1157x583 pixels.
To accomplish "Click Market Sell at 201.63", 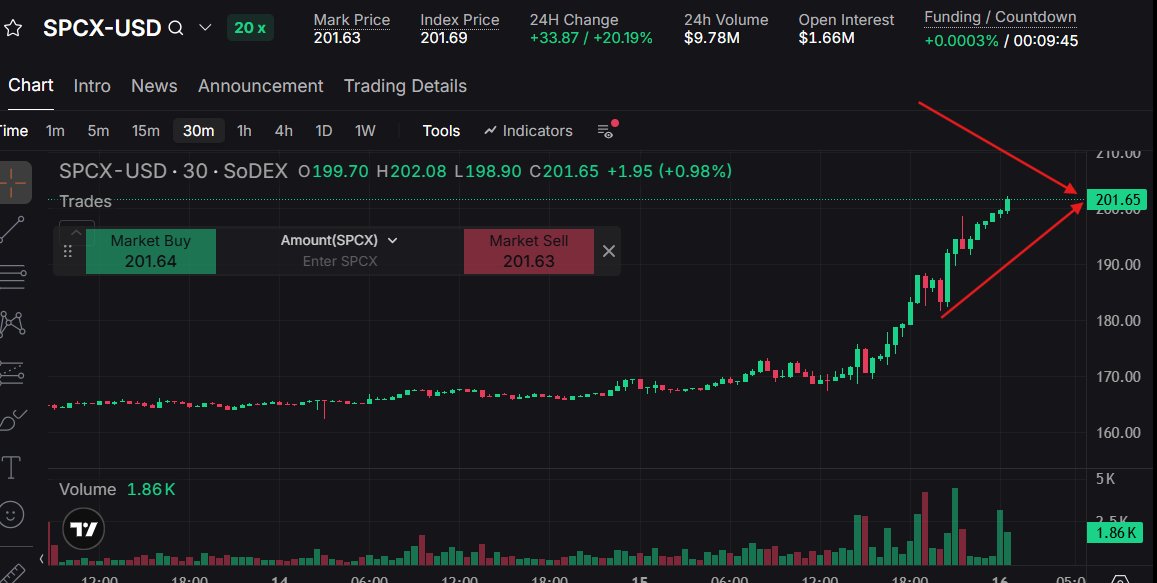I will pos(529,251).
